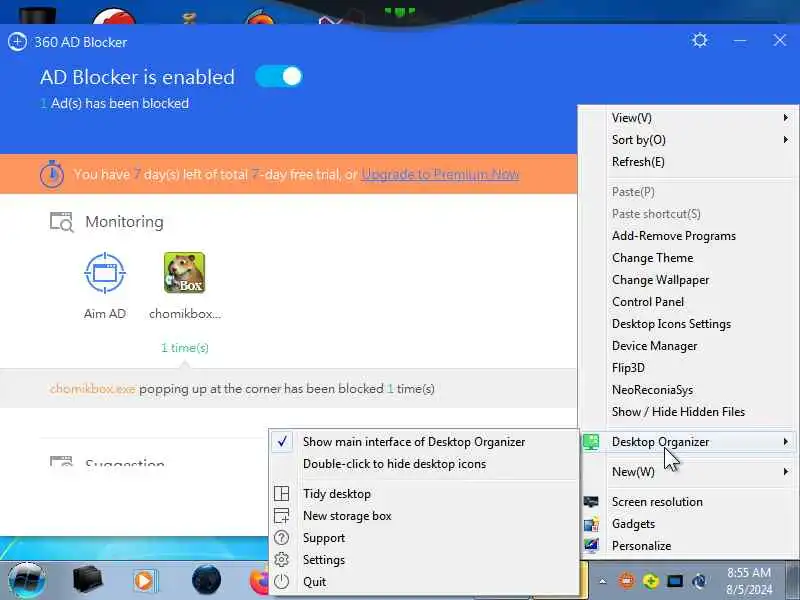Screen dimensions: 800x600
Task: Expand the Sort by(O) submenu arrow
Action: [x=786, y=140]
